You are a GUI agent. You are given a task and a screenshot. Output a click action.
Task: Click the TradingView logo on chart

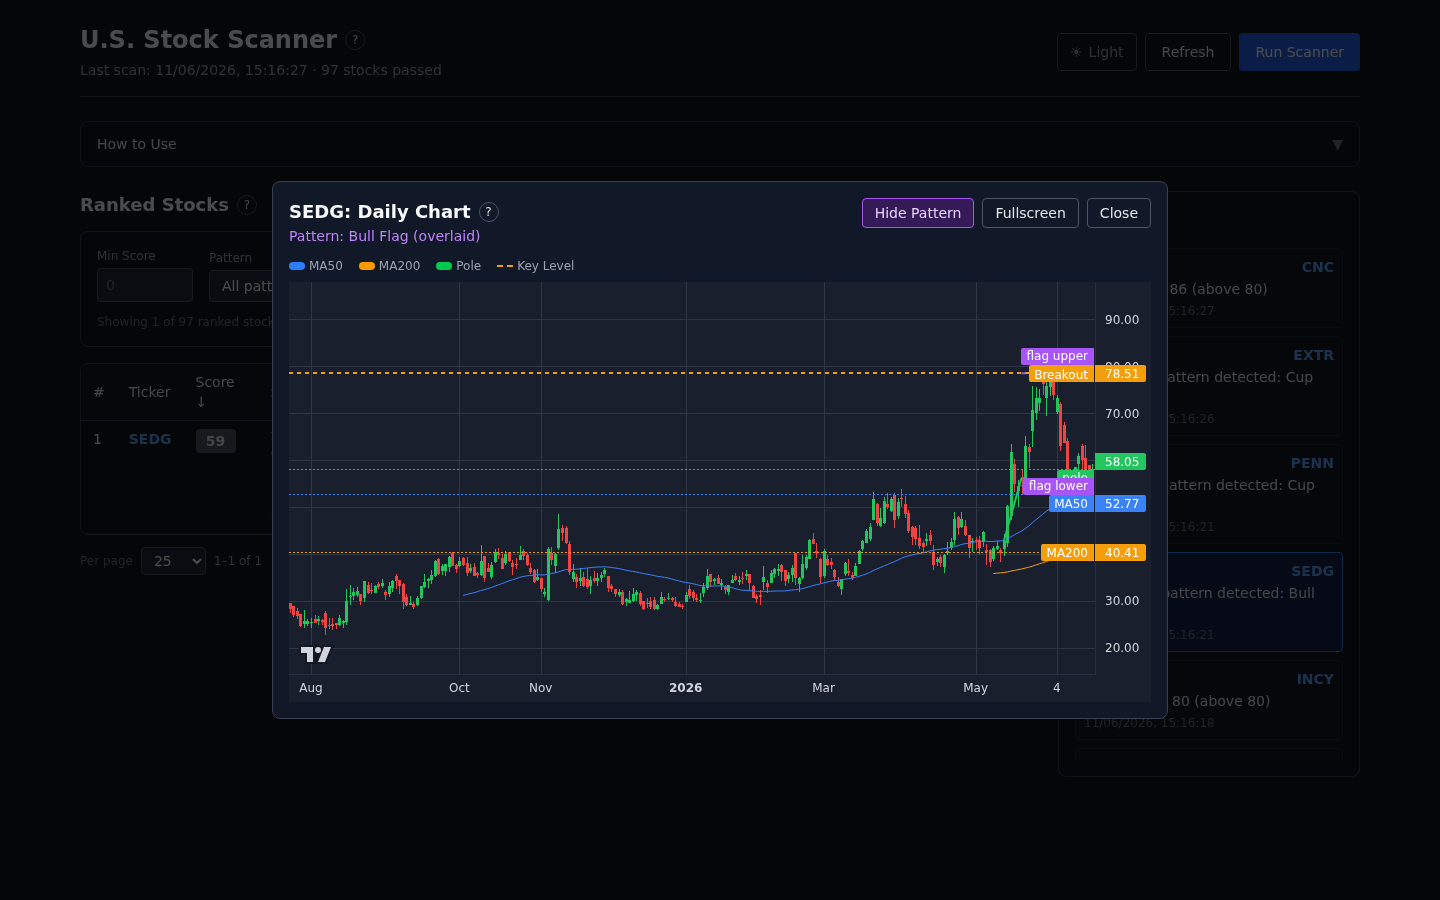pyautogui.click(x=316, y=654)
